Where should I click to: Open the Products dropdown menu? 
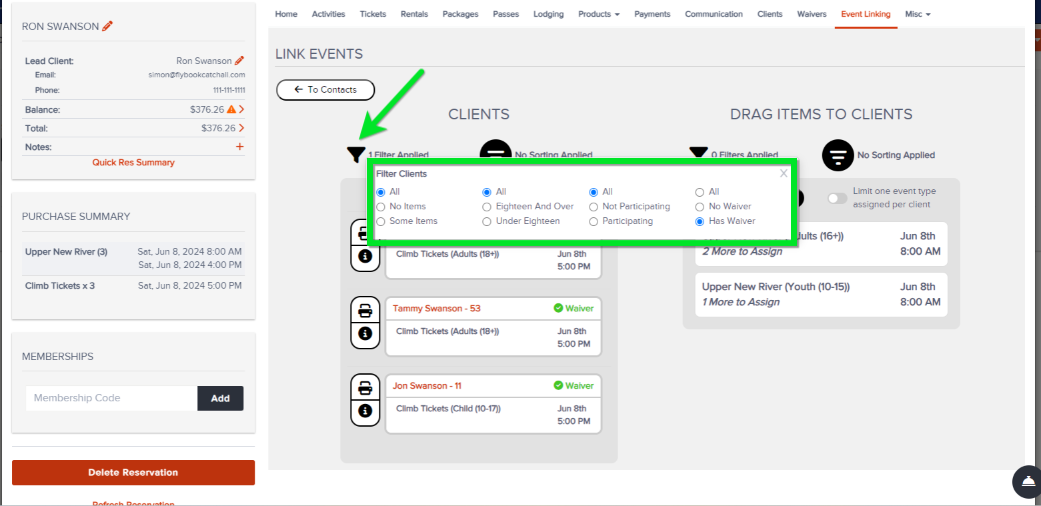coord(599,14)
